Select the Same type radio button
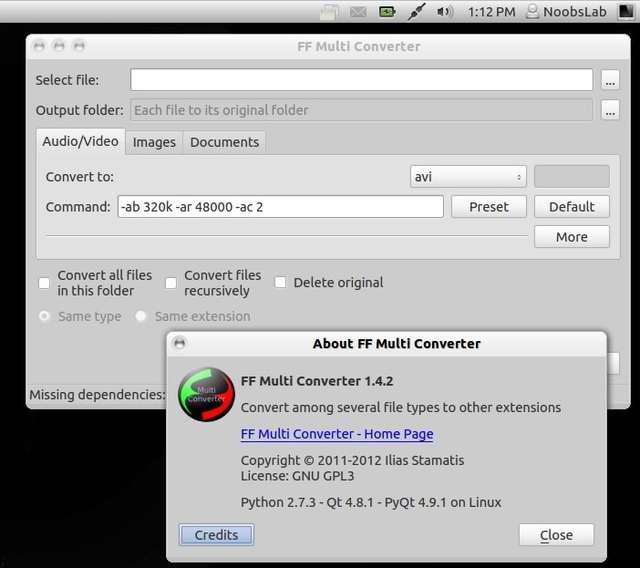 point(44,316)
